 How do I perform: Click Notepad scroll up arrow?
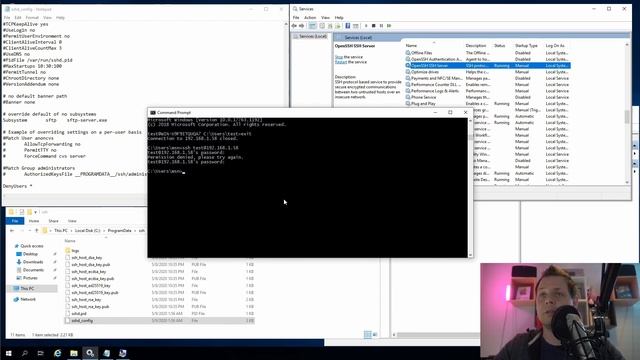pyautogui.click(x=286, y=24)
